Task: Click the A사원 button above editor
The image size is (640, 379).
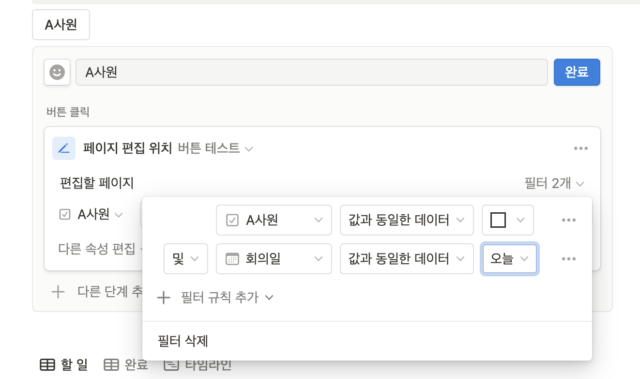Action: pyautogui.click(x=61, y=25)
